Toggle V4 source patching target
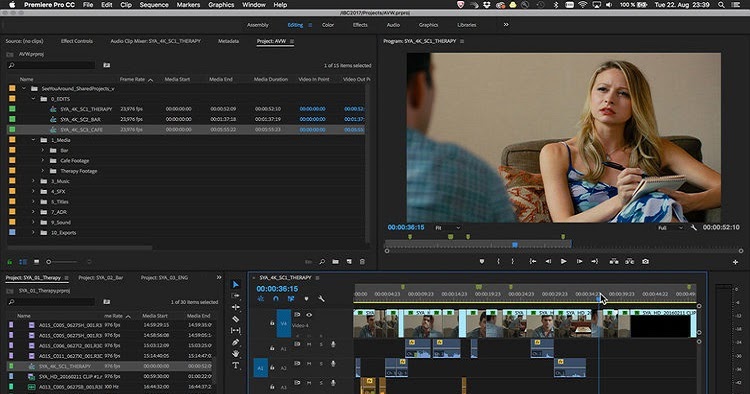 click(284, 323)
